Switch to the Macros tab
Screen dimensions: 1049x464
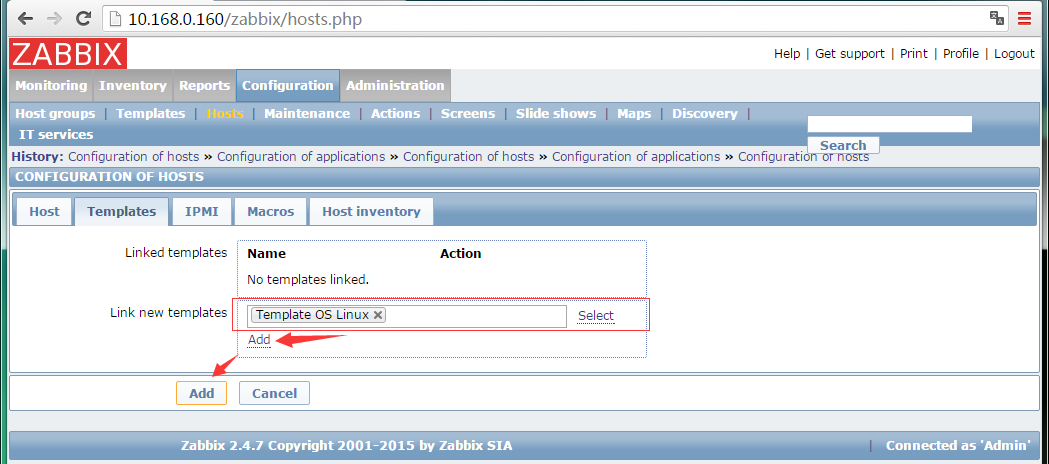[270, 212]
